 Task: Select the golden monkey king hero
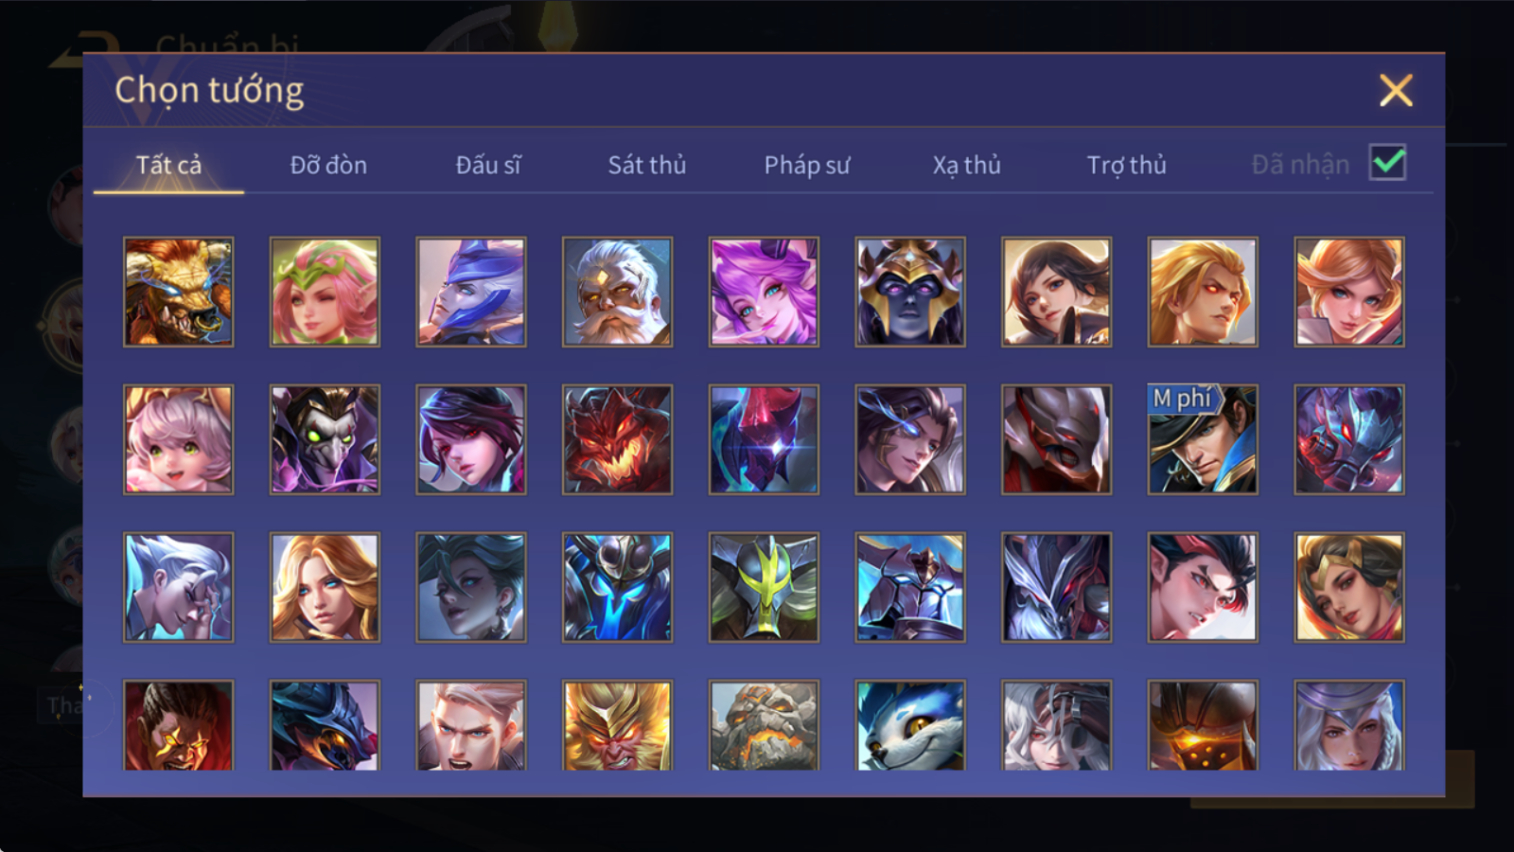[x=617, y=726]
